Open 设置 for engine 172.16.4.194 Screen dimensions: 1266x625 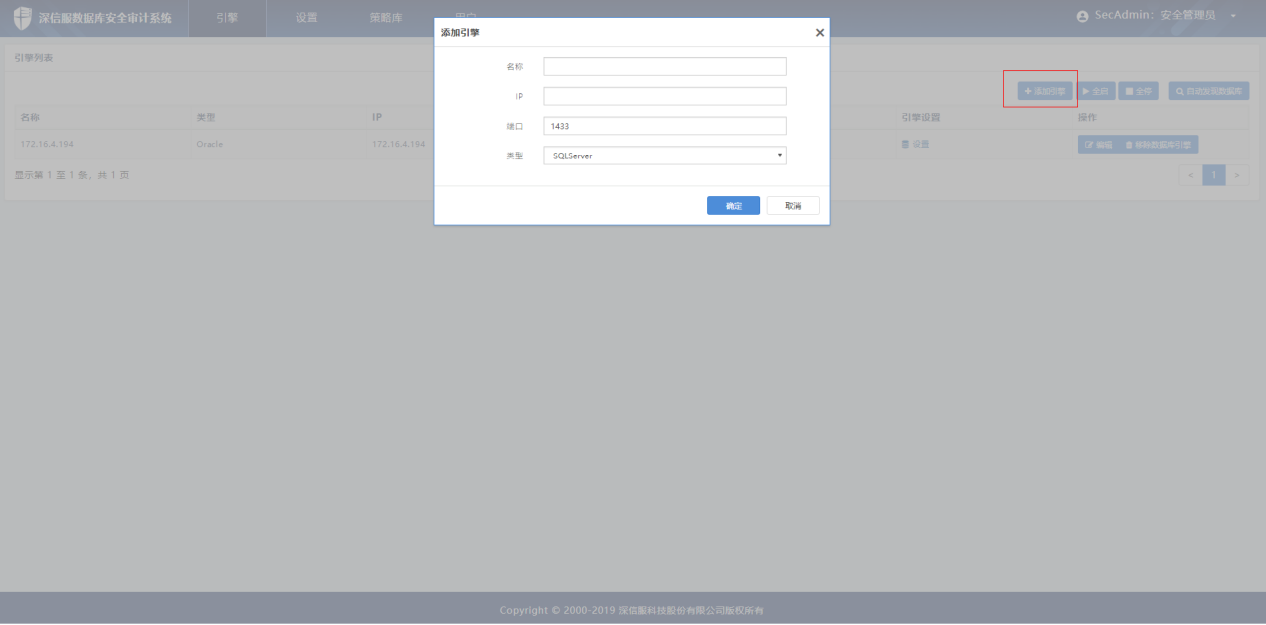tap(915, 144)
